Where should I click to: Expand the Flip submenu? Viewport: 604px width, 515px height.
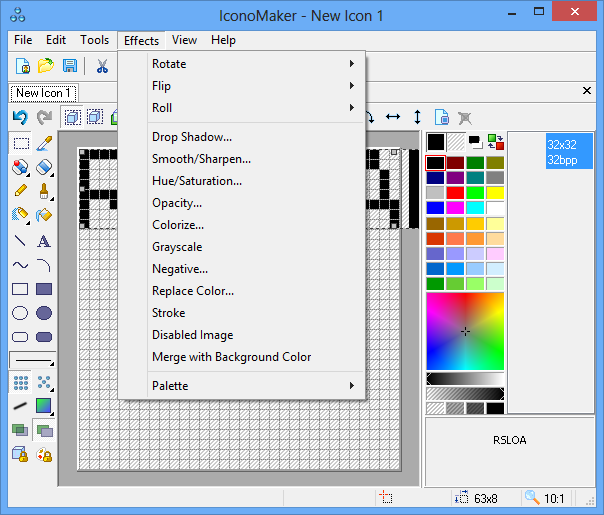click(x=242, y=86)
